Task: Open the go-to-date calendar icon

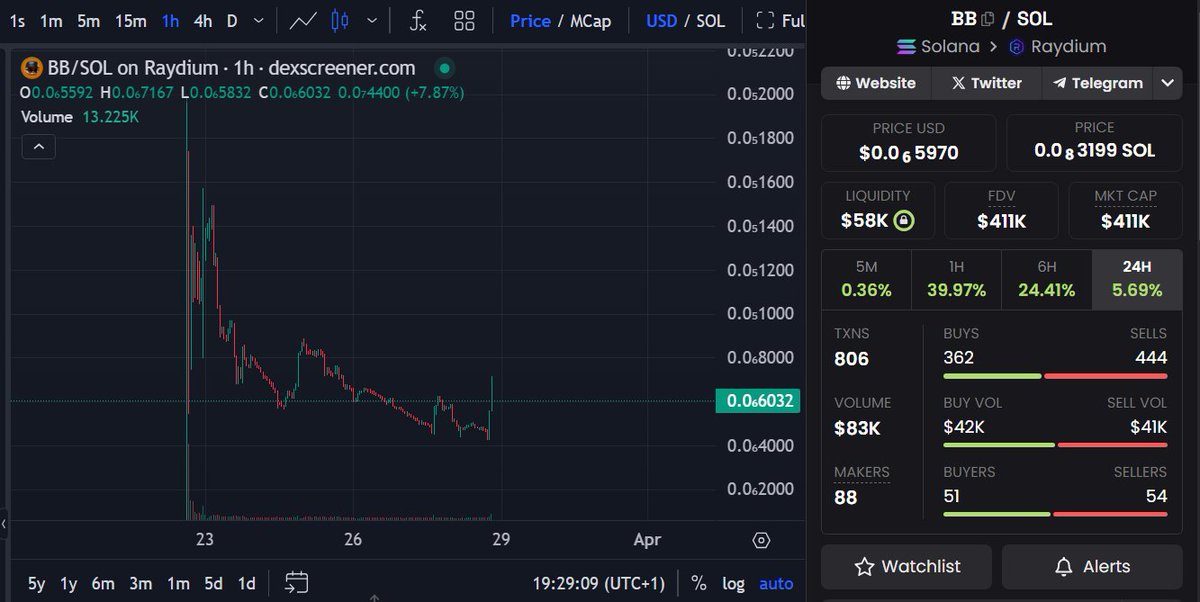Action: pyautogui.click(x=296, y=581)
